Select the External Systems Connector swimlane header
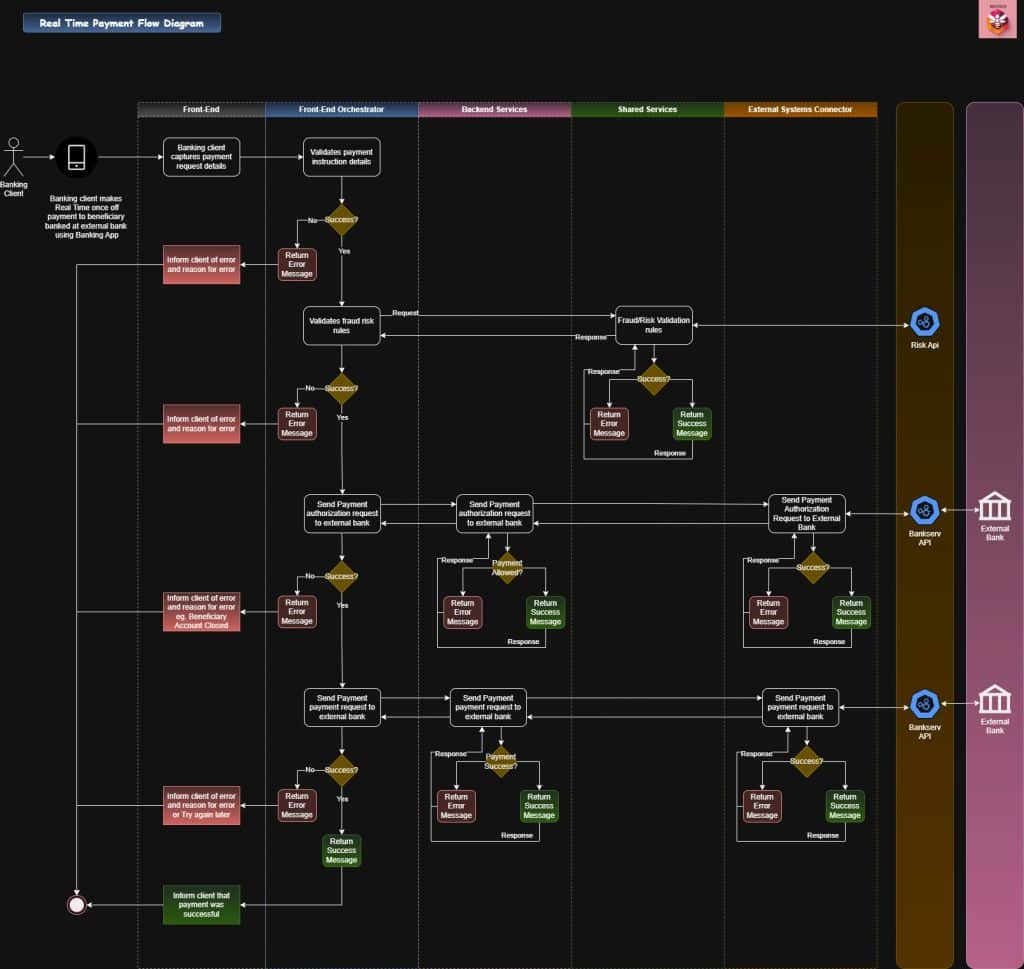This screenshot has height=969, width=1024. click(800, 110)
